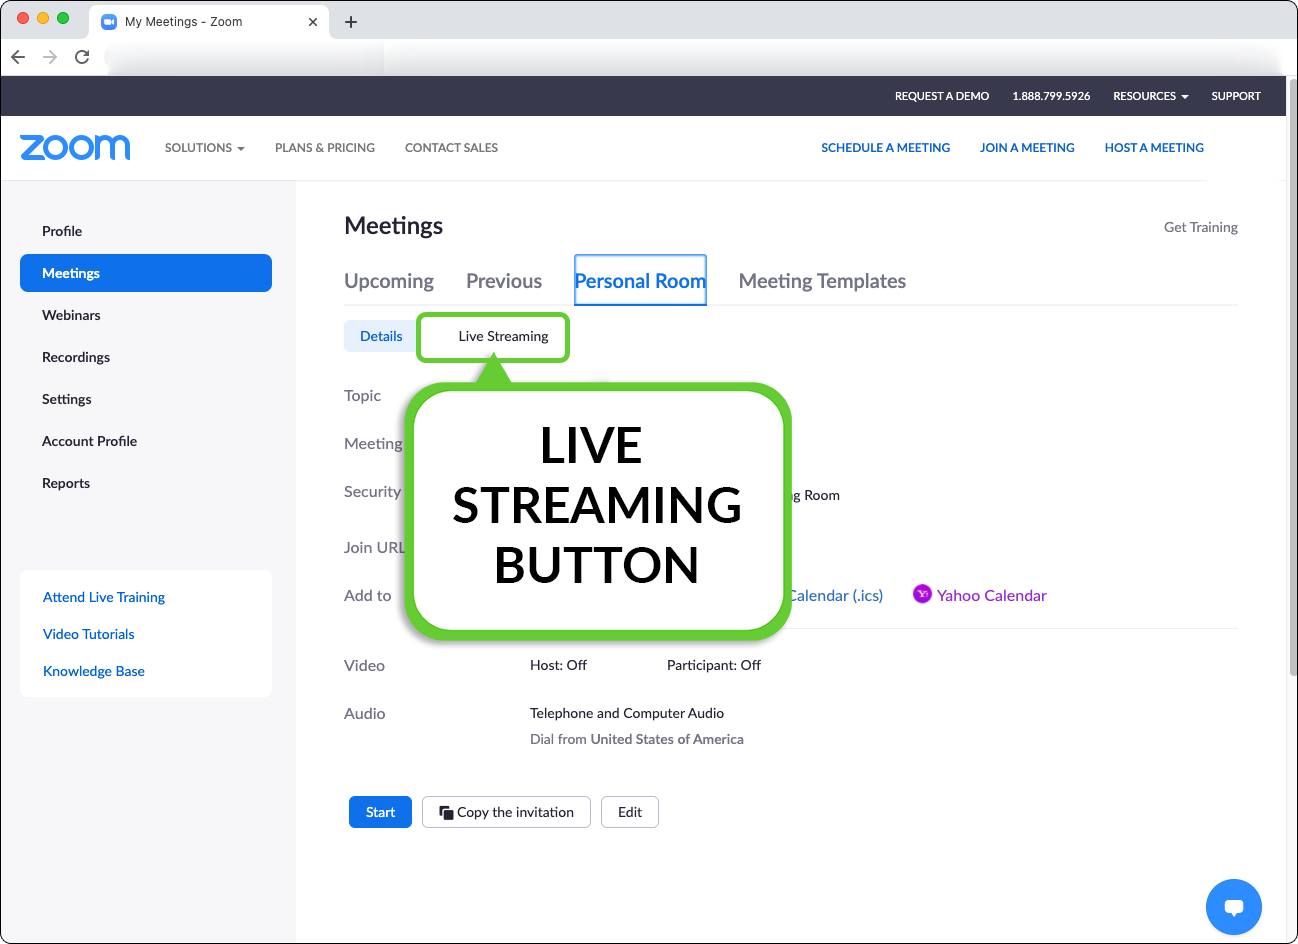The image size is (1298, 944).
Task: Click Contact Sales link
Action: [451, 147]
